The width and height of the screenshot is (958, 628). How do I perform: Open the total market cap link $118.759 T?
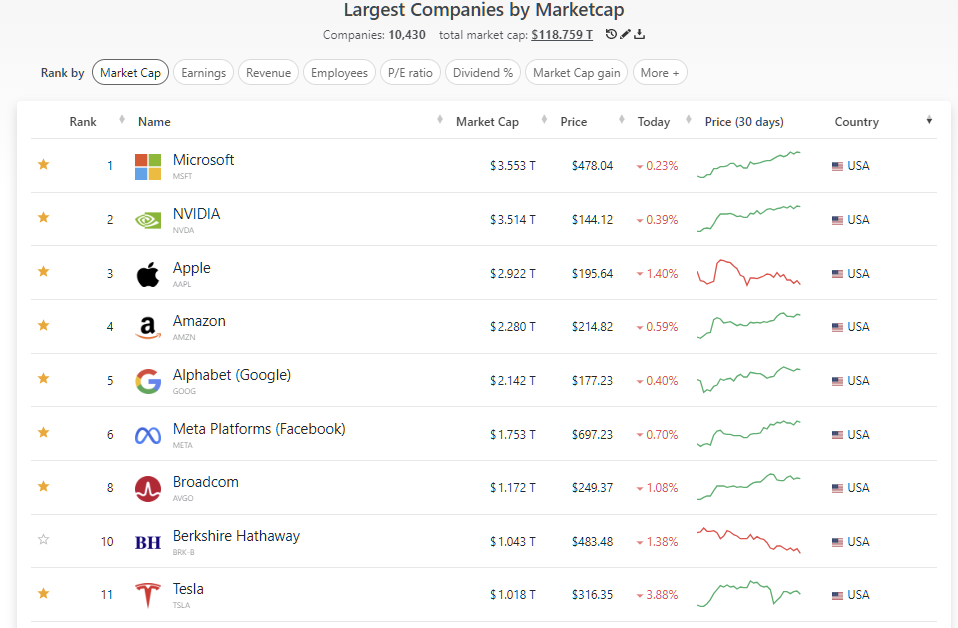(x=562, y=34)
